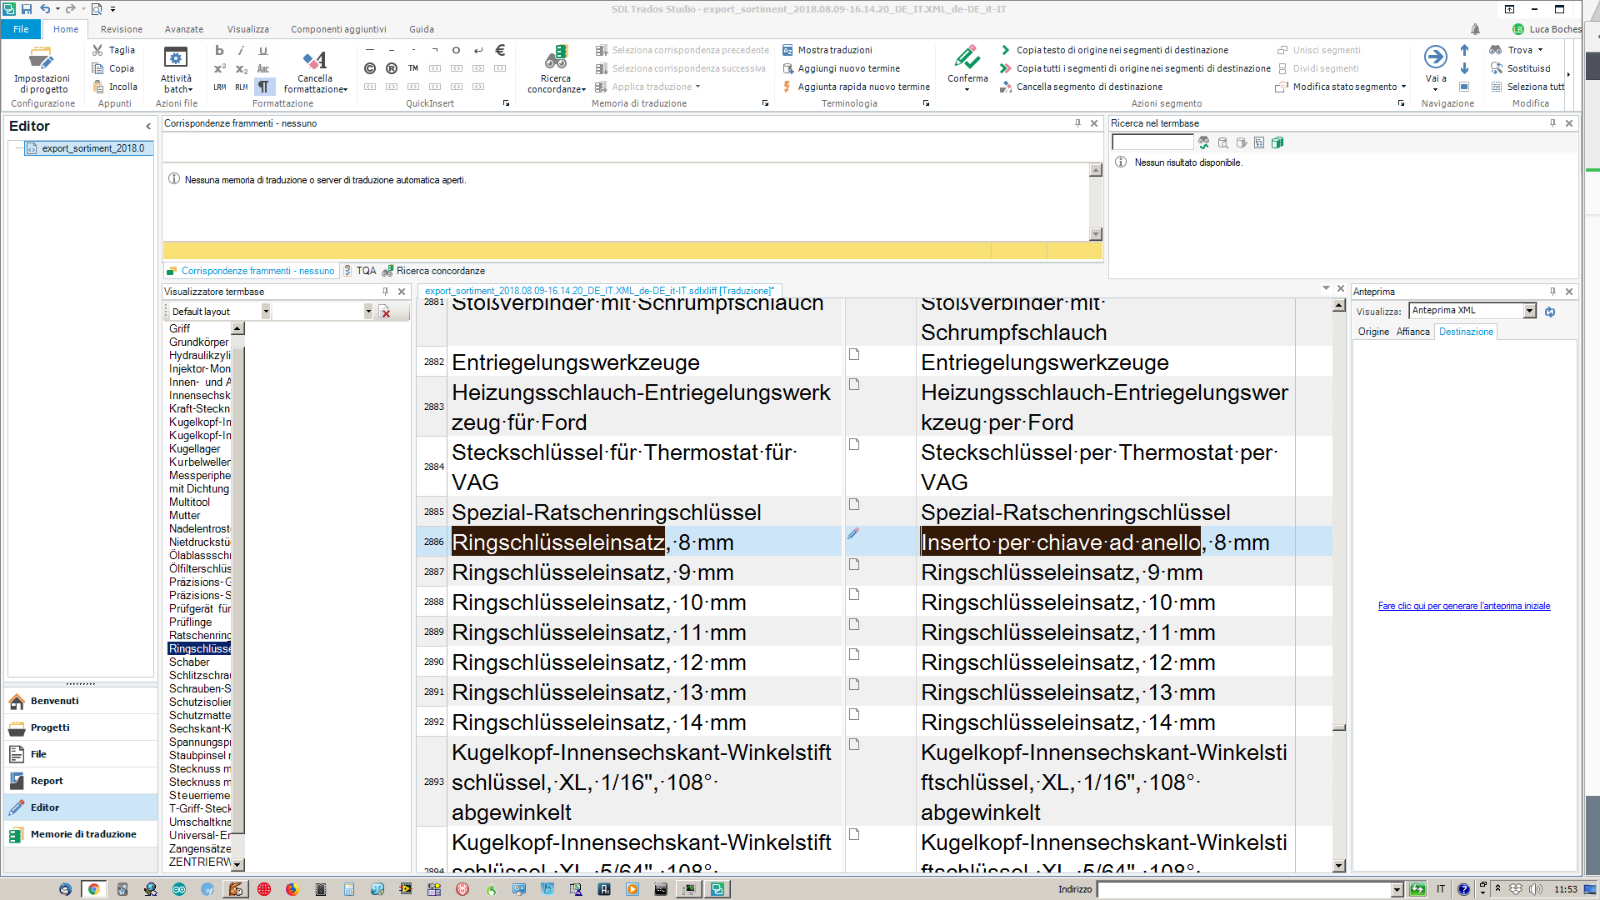The width and height of the screenshot is (1600, 900).
Task: Open the Default layout dropdown
Action: click(x=265, y=311)
